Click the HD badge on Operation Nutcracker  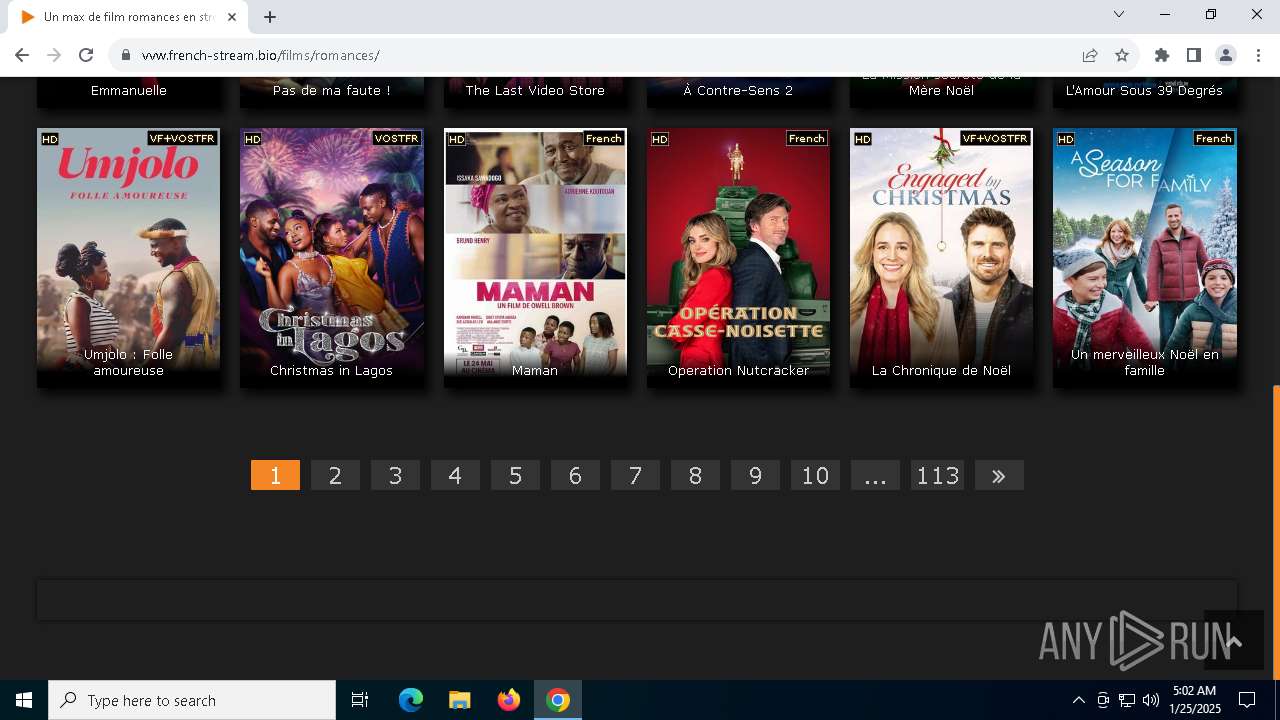pos(659,139)
